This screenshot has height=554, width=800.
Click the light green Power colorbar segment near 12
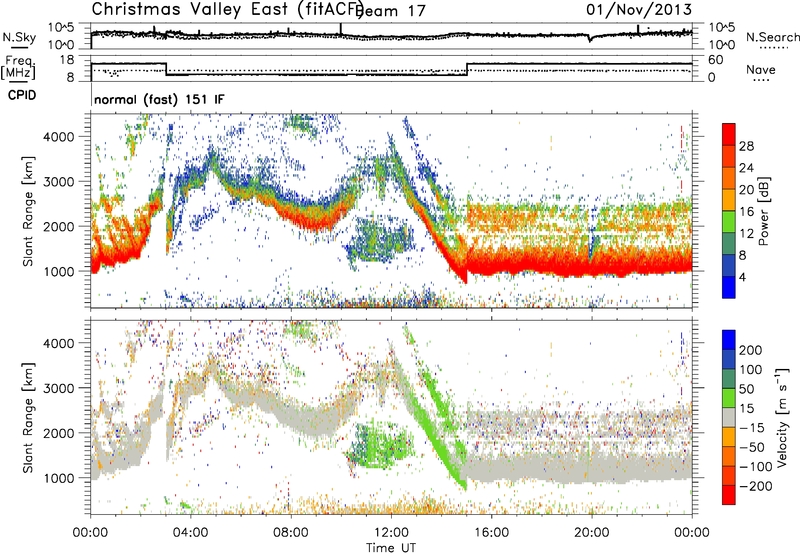tap(729, 221)
